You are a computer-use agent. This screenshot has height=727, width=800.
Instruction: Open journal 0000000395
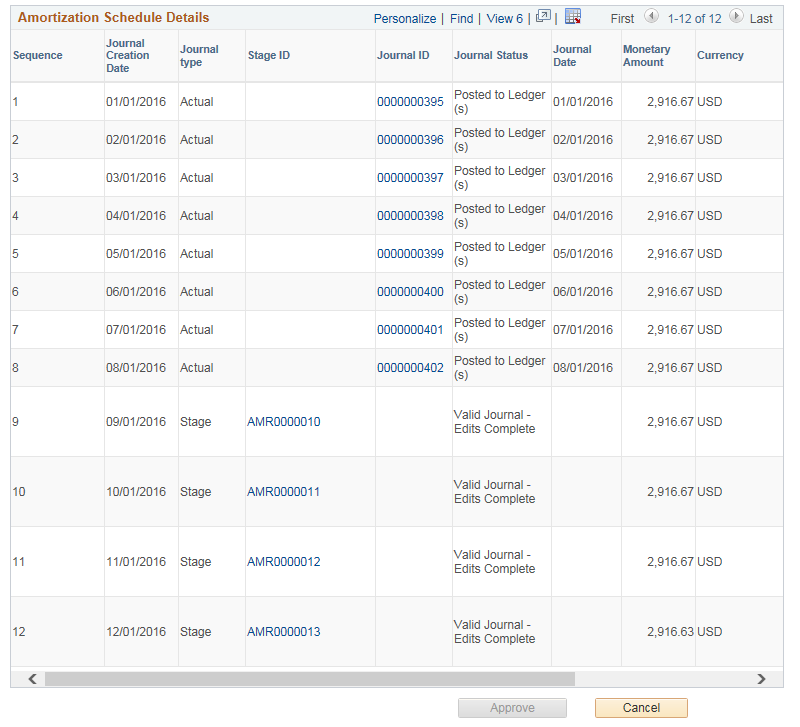click(410, 102)
